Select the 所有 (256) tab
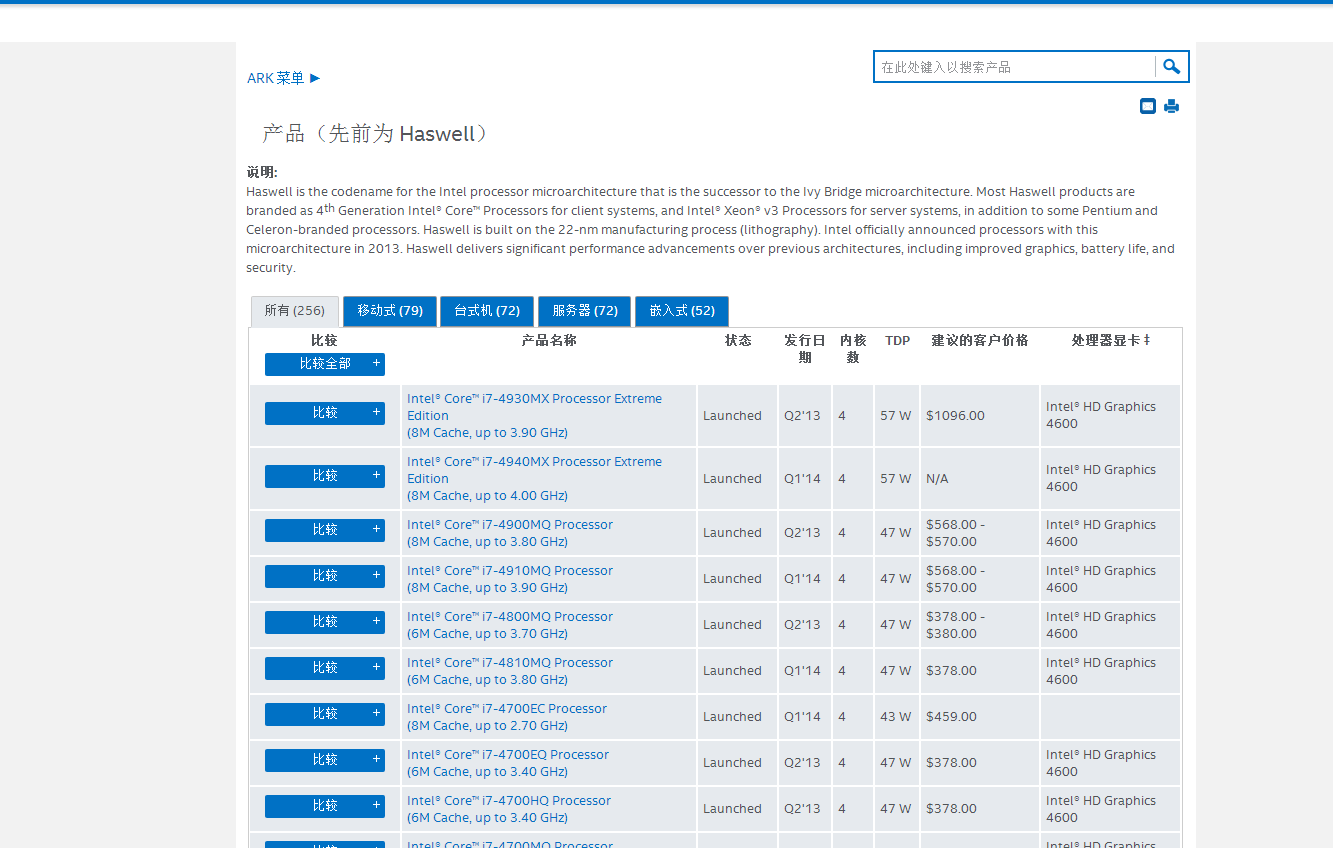The height and width of the screenshot is (848, 1333). [x=294, y=311]
